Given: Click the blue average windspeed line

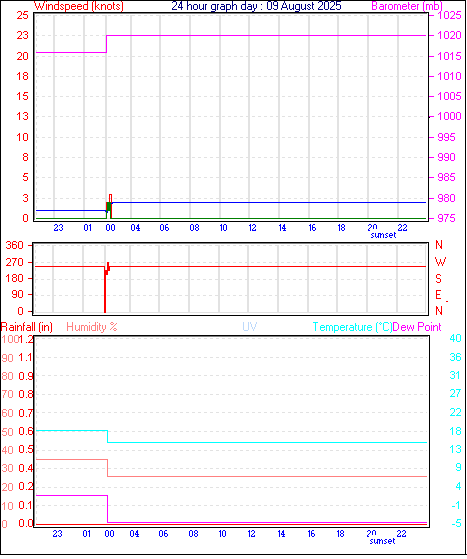Looking at the screenshot, I should [269, 202].
